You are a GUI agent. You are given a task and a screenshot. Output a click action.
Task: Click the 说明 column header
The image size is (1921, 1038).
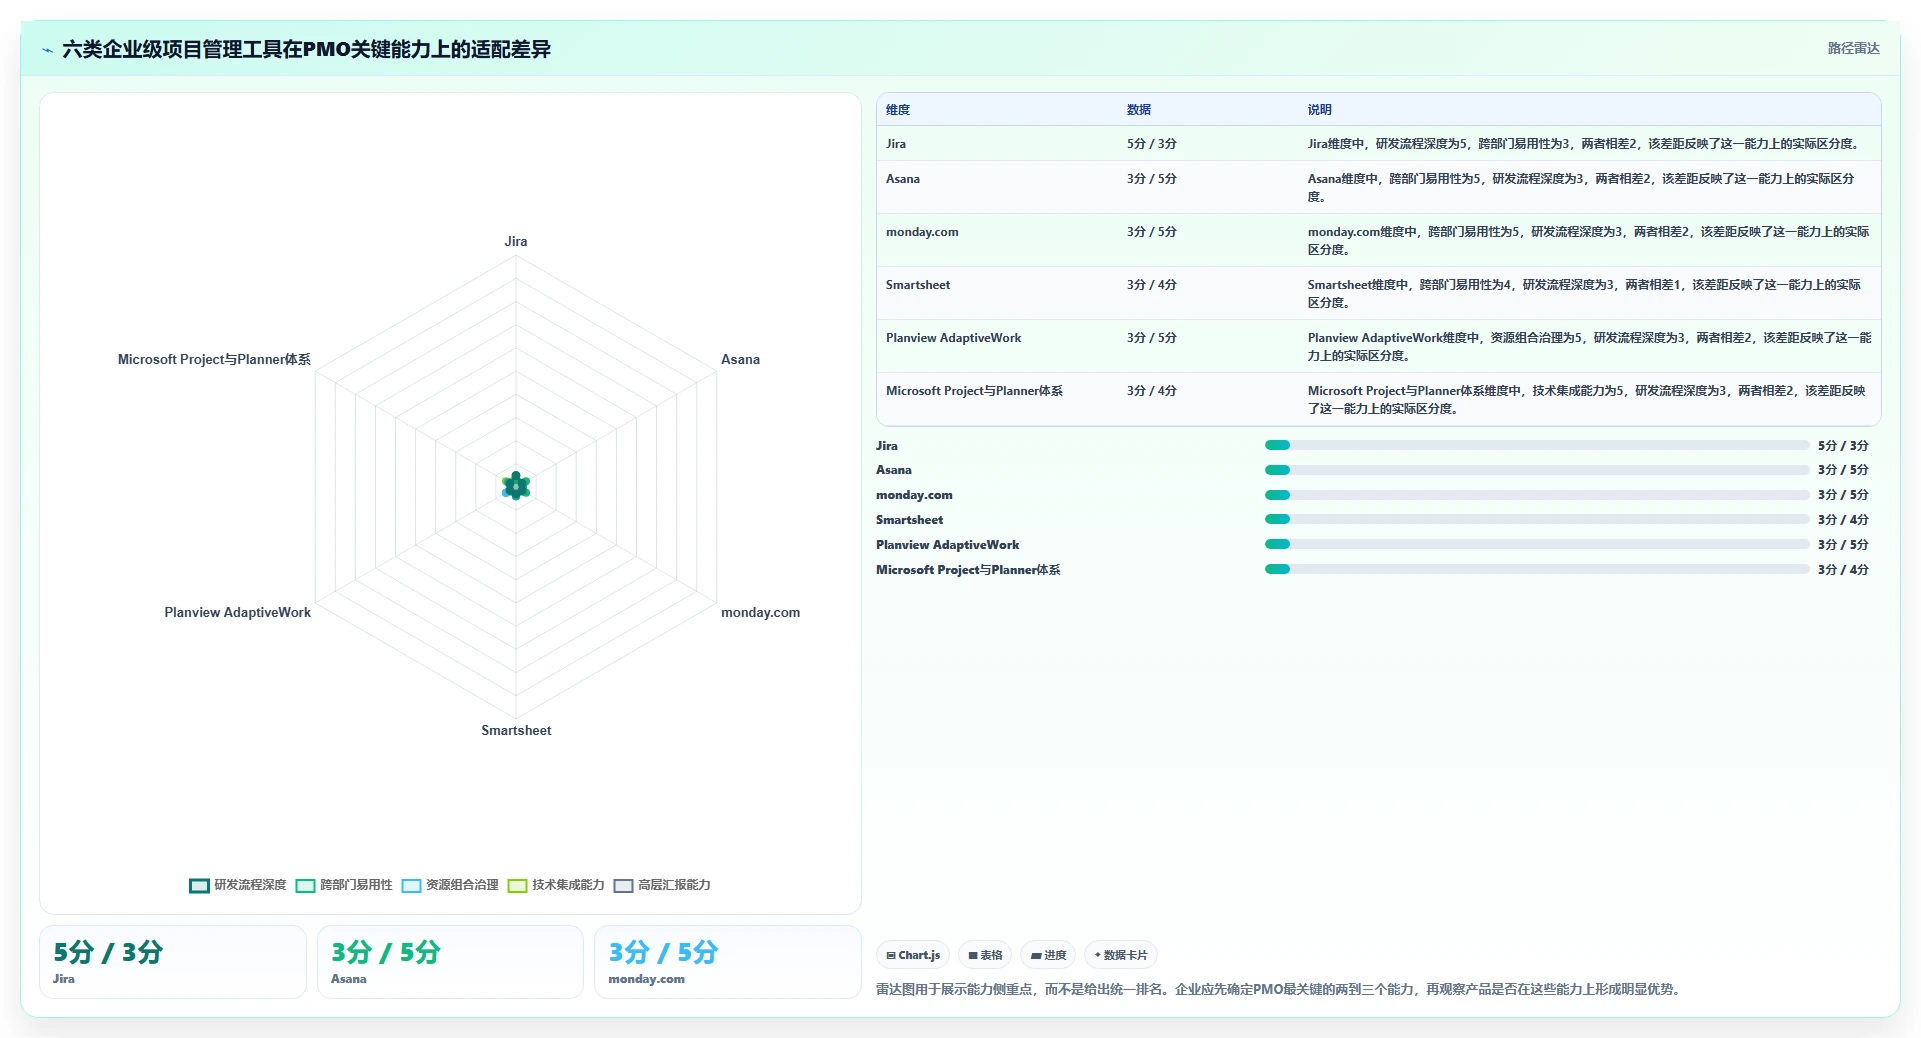pyautogui.click(x=1320, y=110)
